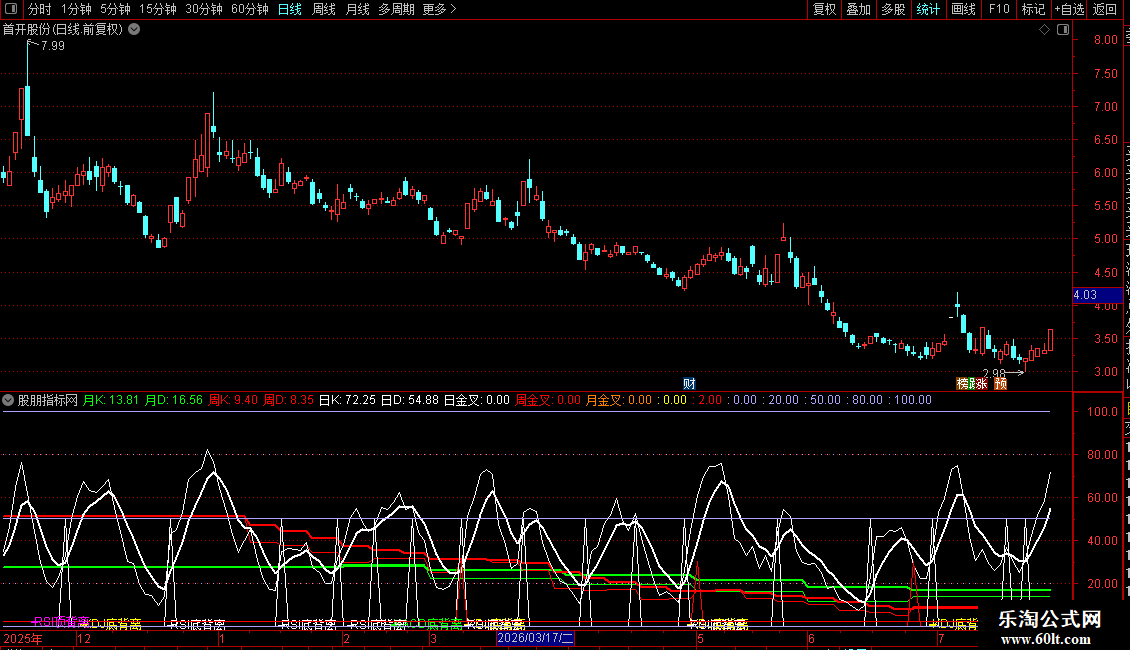Click the 月金叉: 0.00 indicator value
The width and height of the screenshot is (1130, 650).
(618, 400)
